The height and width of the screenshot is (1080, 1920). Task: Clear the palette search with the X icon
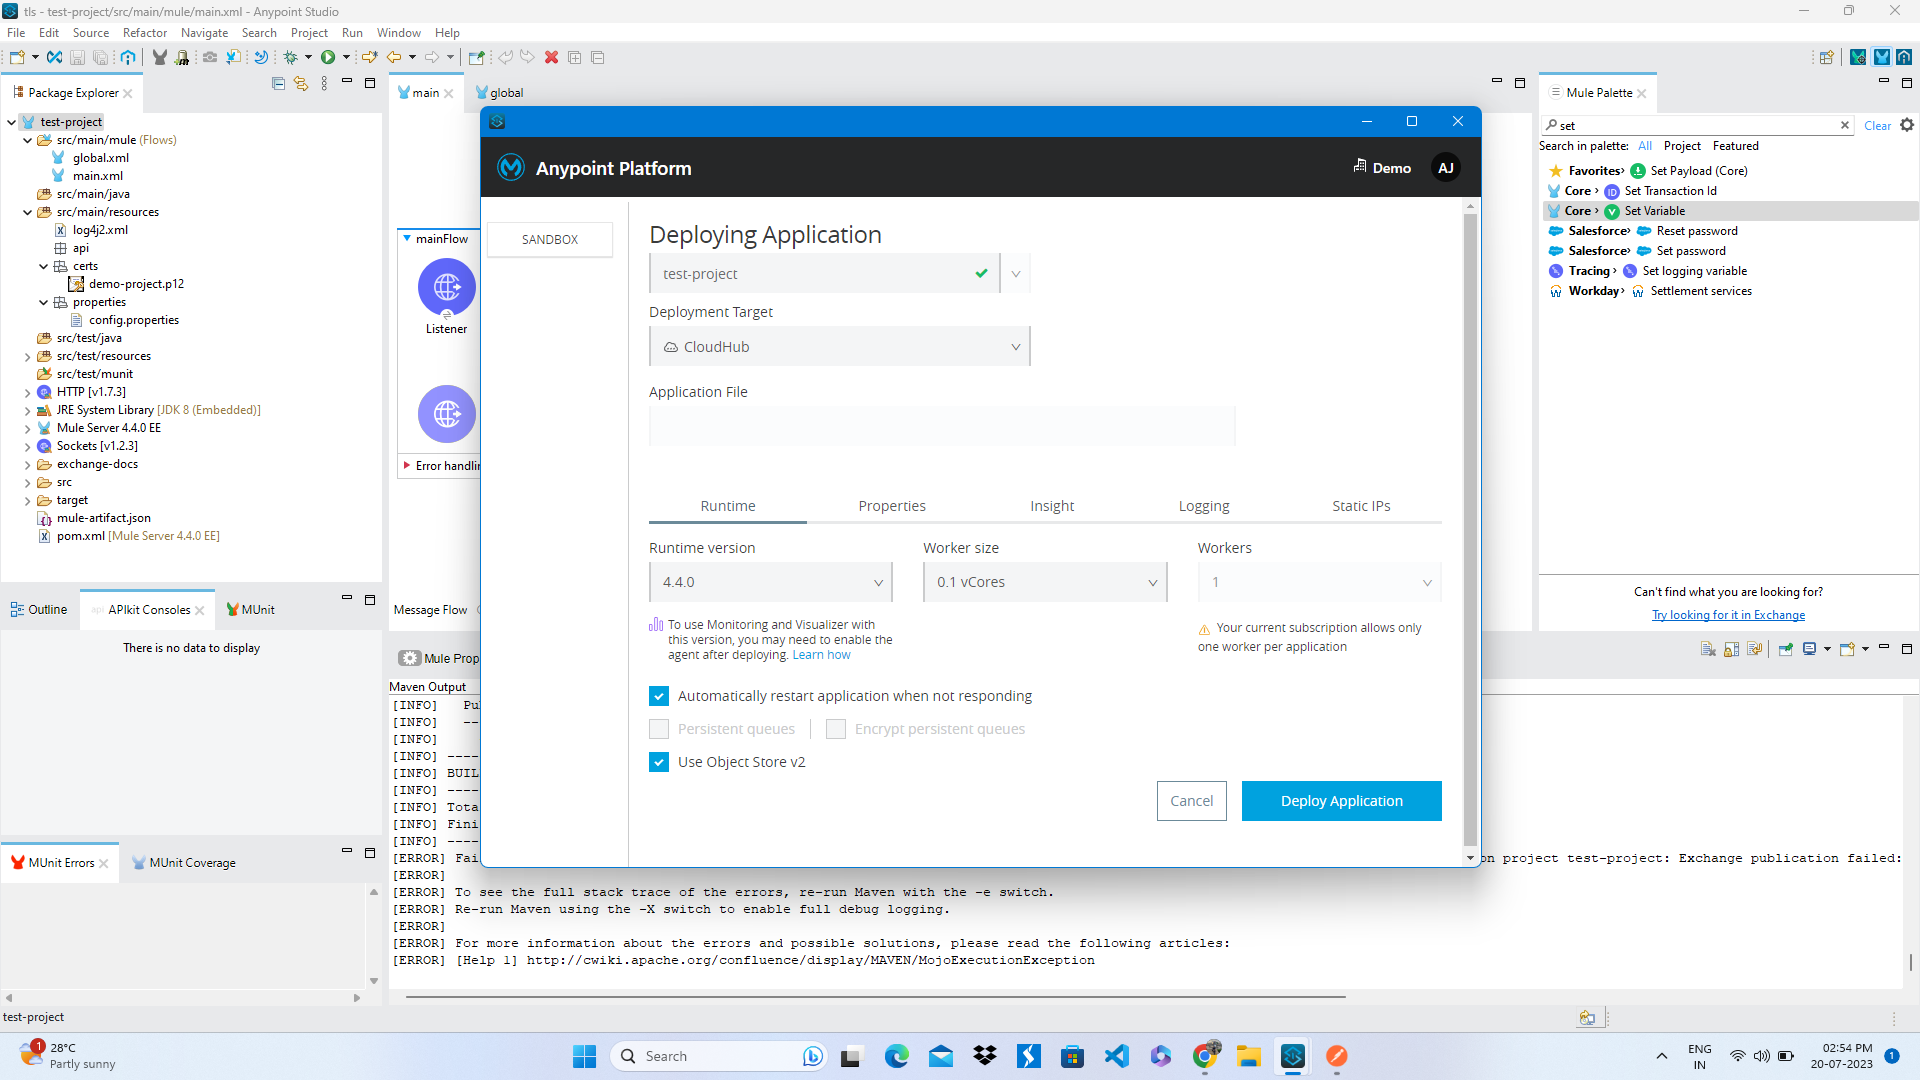pos(1845,125)
